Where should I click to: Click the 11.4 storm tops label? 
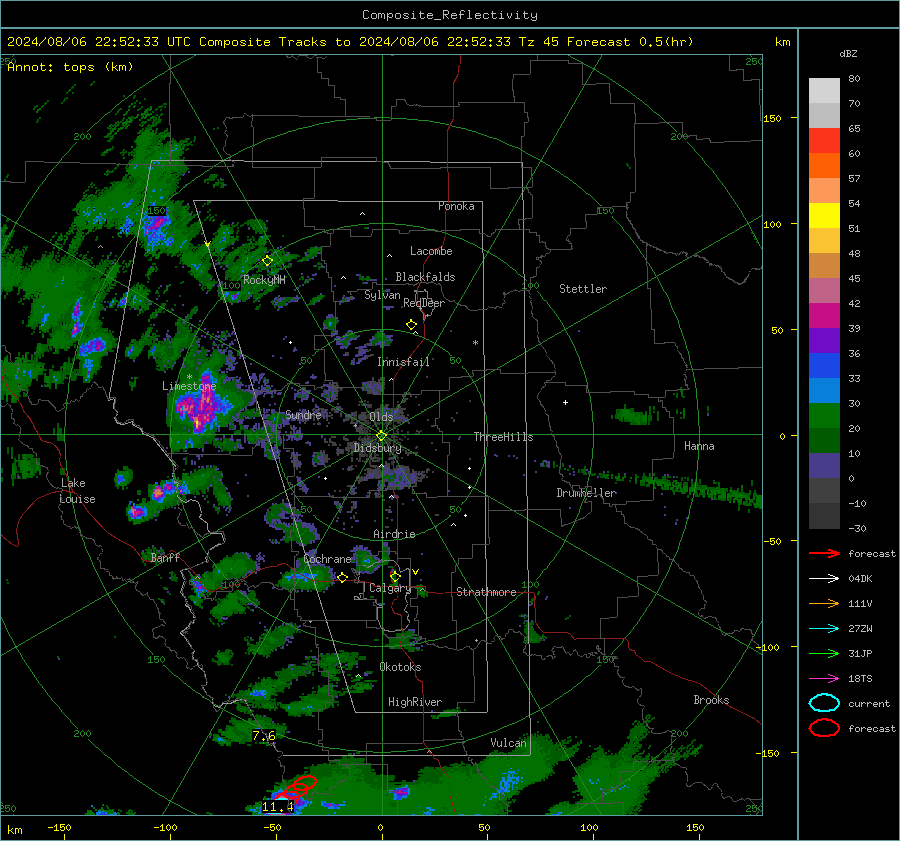point(278,807)
